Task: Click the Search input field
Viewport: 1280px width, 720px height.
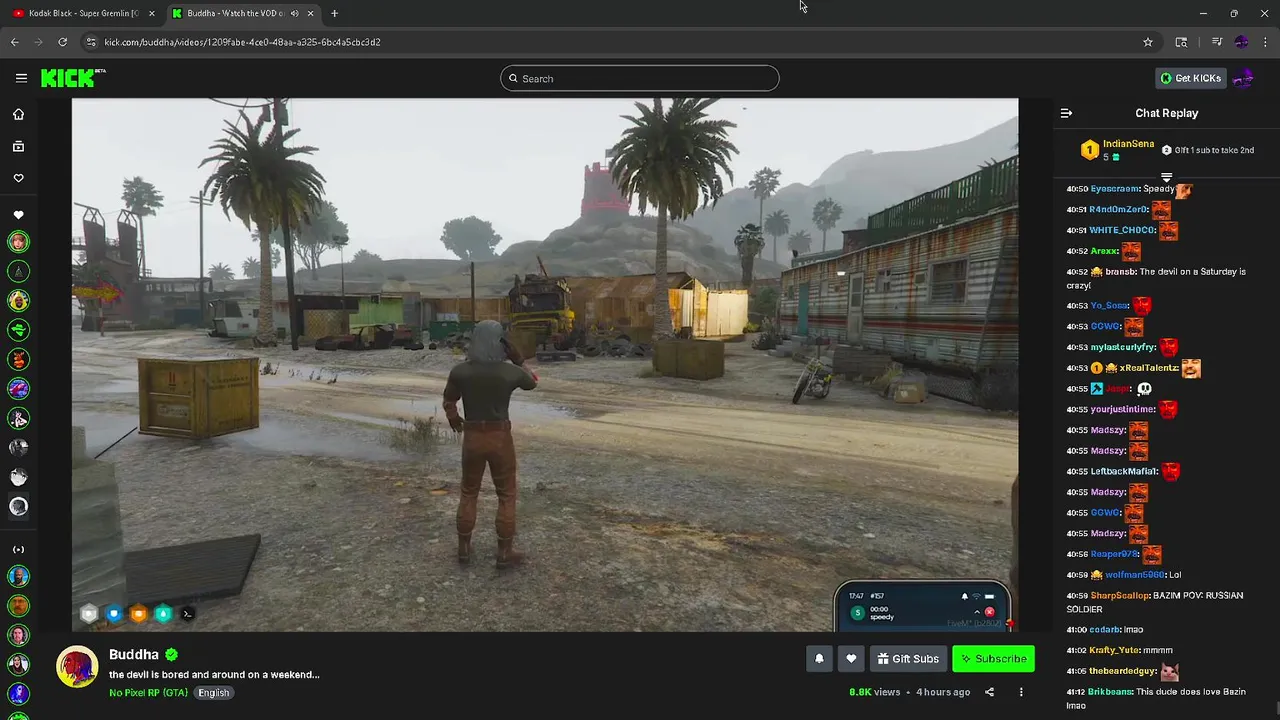Action: (x=640, y=78)
